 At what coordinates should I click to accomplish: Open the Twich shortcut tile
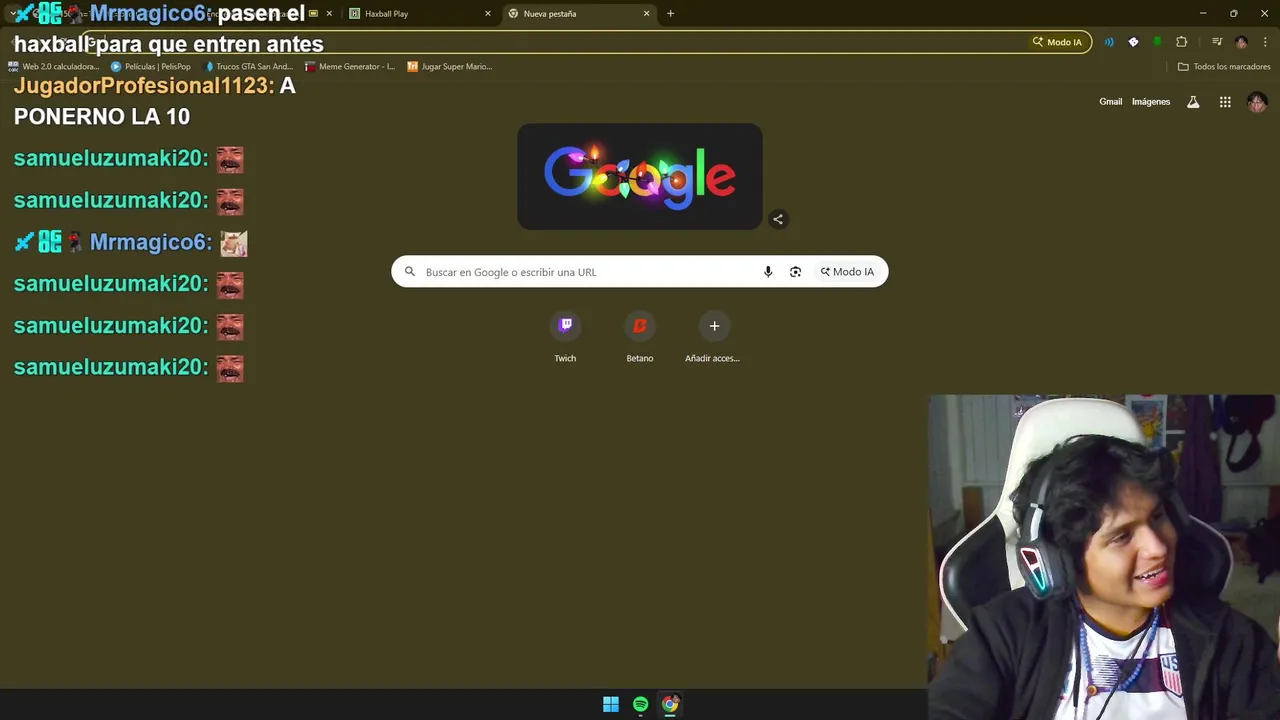click(x=565, y=337)
